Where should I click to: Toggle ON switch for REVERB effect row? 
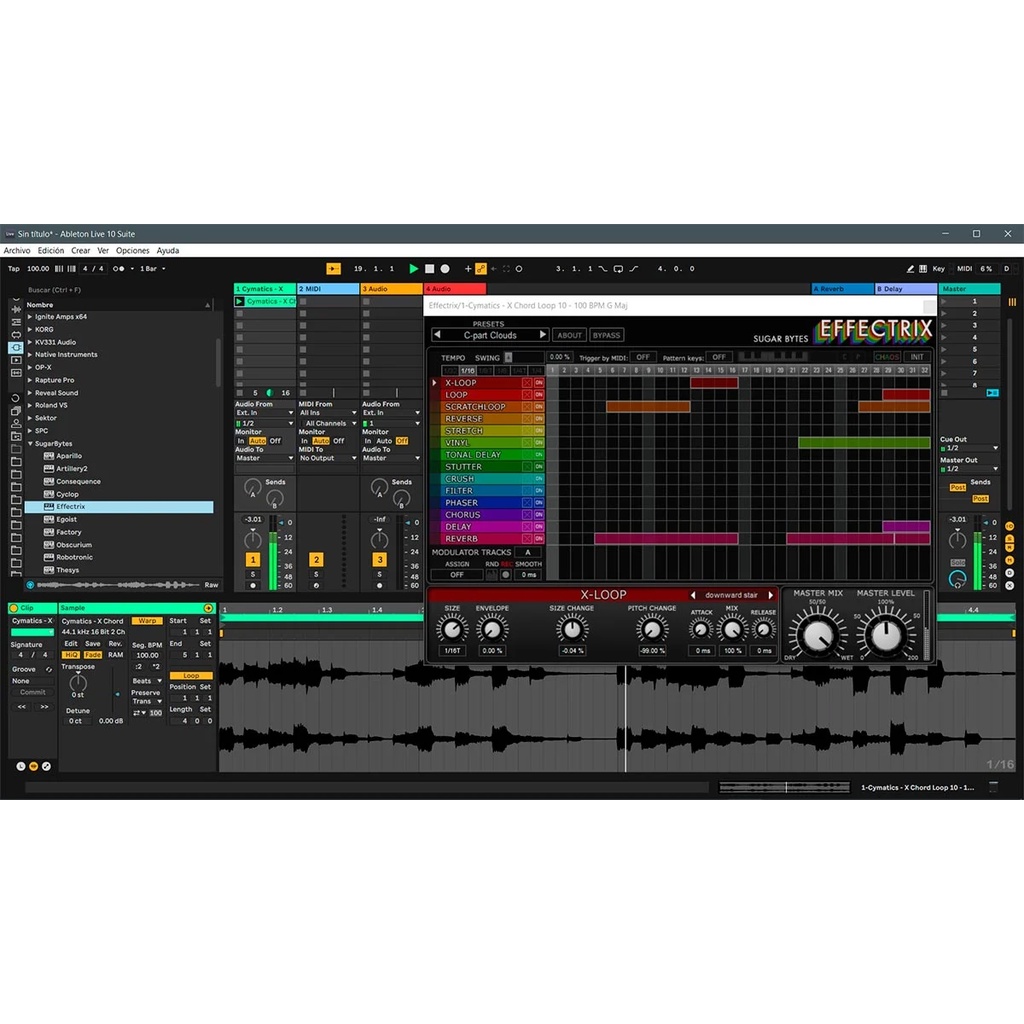click(539, 539)
